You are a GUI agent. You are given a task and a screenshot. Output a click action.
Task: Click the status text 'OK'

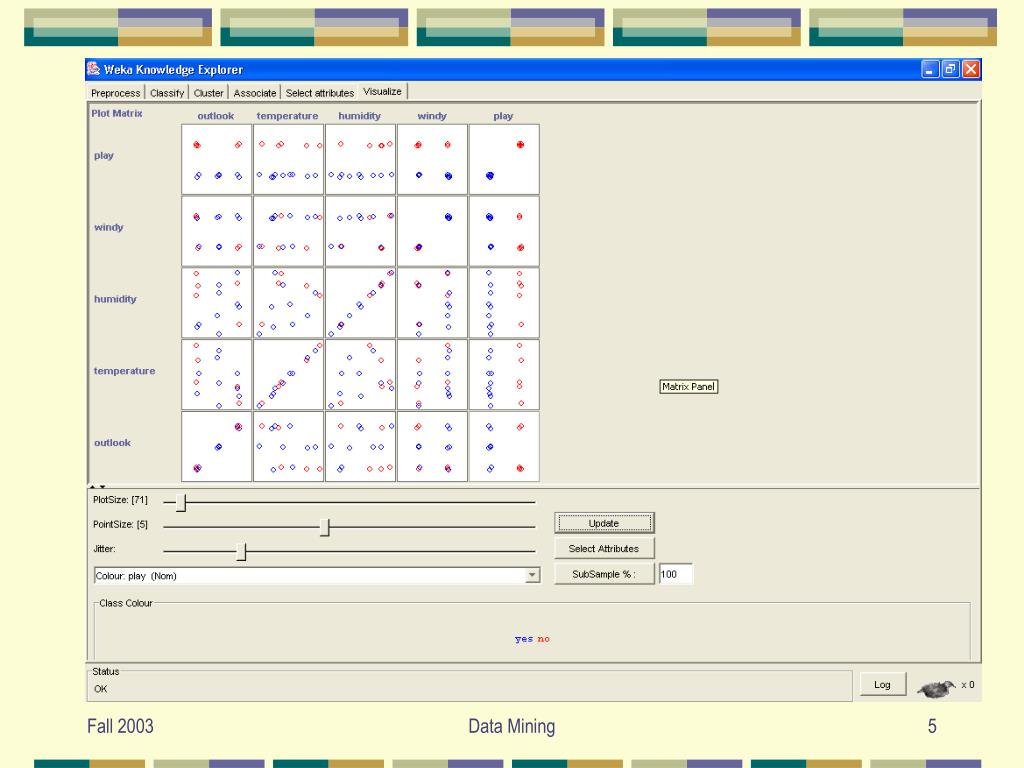point(101,689)
